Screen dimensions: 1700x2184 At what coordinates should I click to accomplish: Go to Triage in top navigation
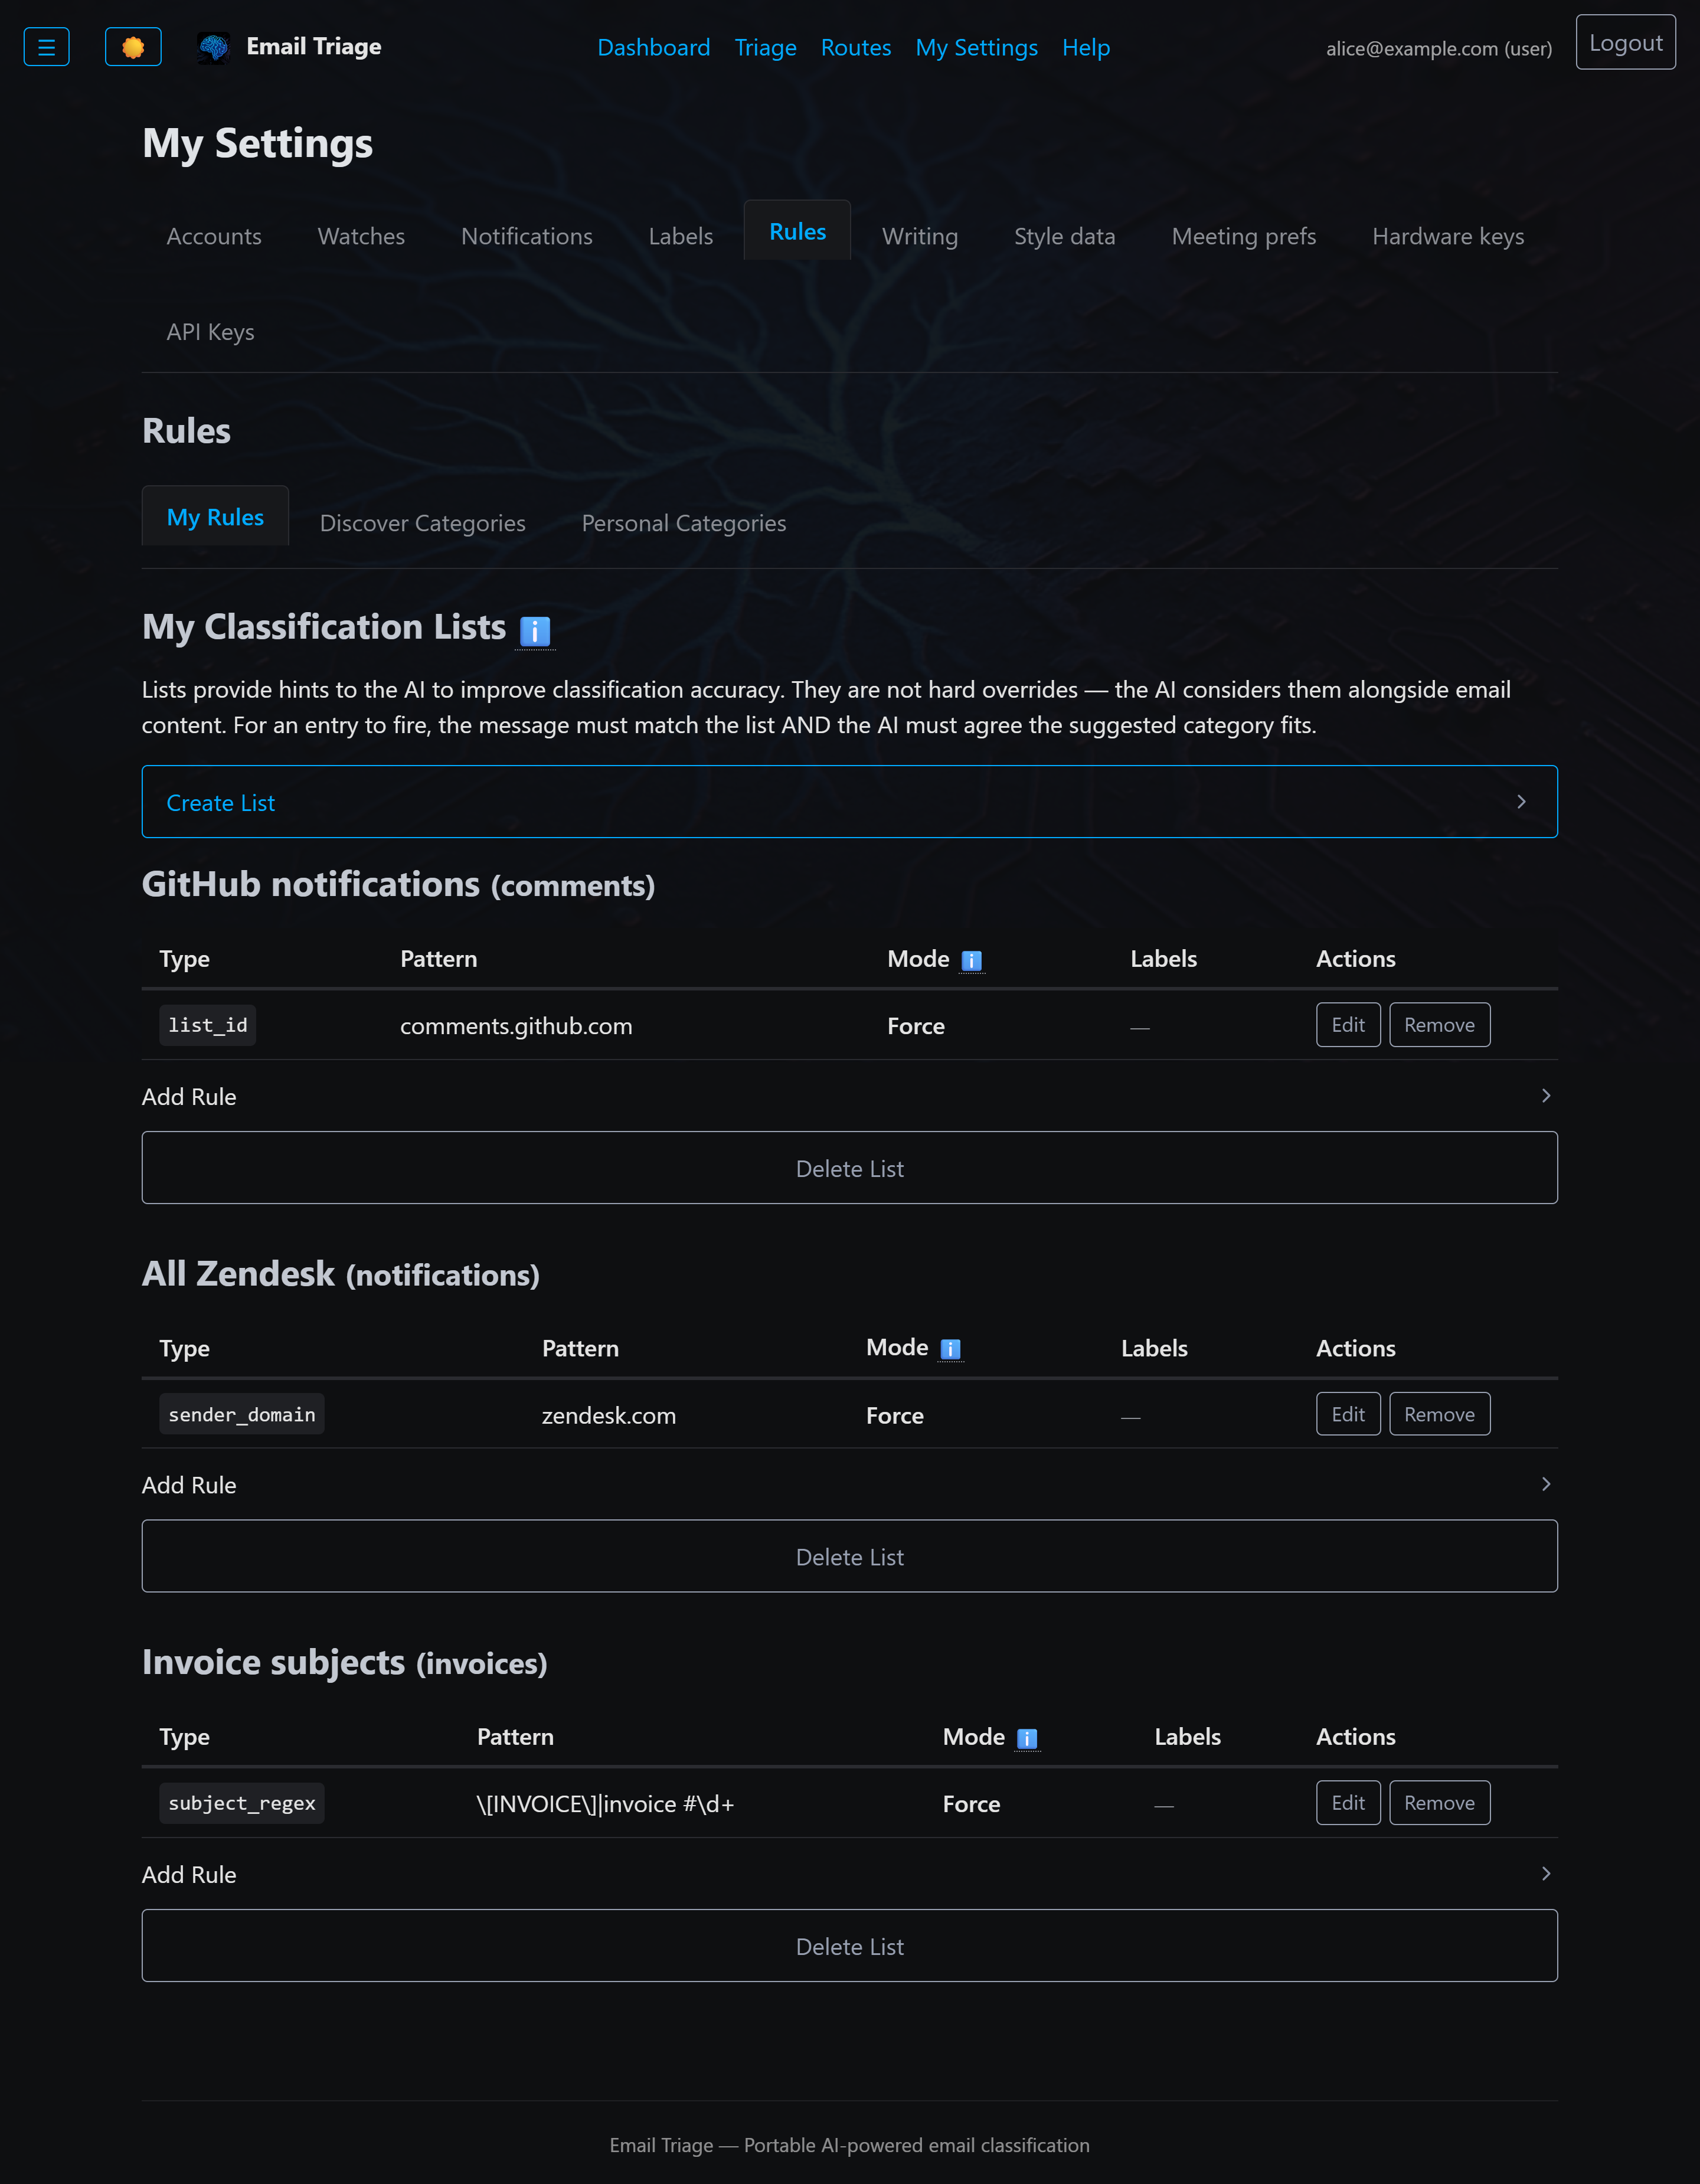point(766,47)
